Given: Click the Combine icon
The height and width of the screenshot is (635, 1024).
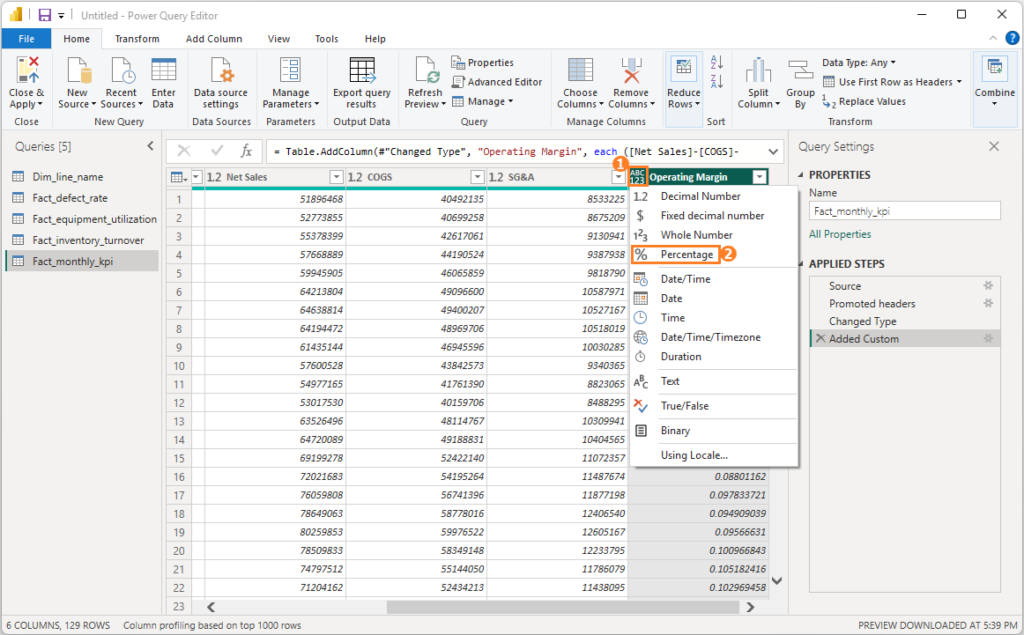Looking at the screenshot, I should tap(995, 69).
